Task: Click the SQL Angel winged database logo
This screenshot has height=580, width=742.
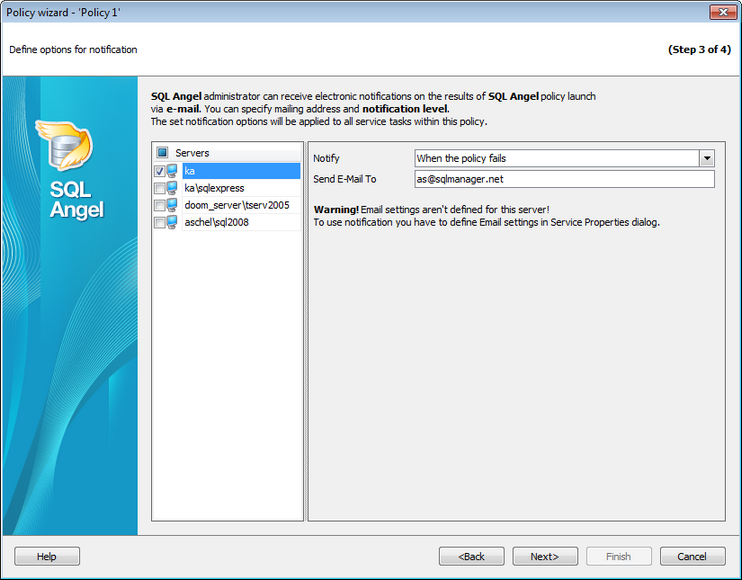Action: [65, 146]
